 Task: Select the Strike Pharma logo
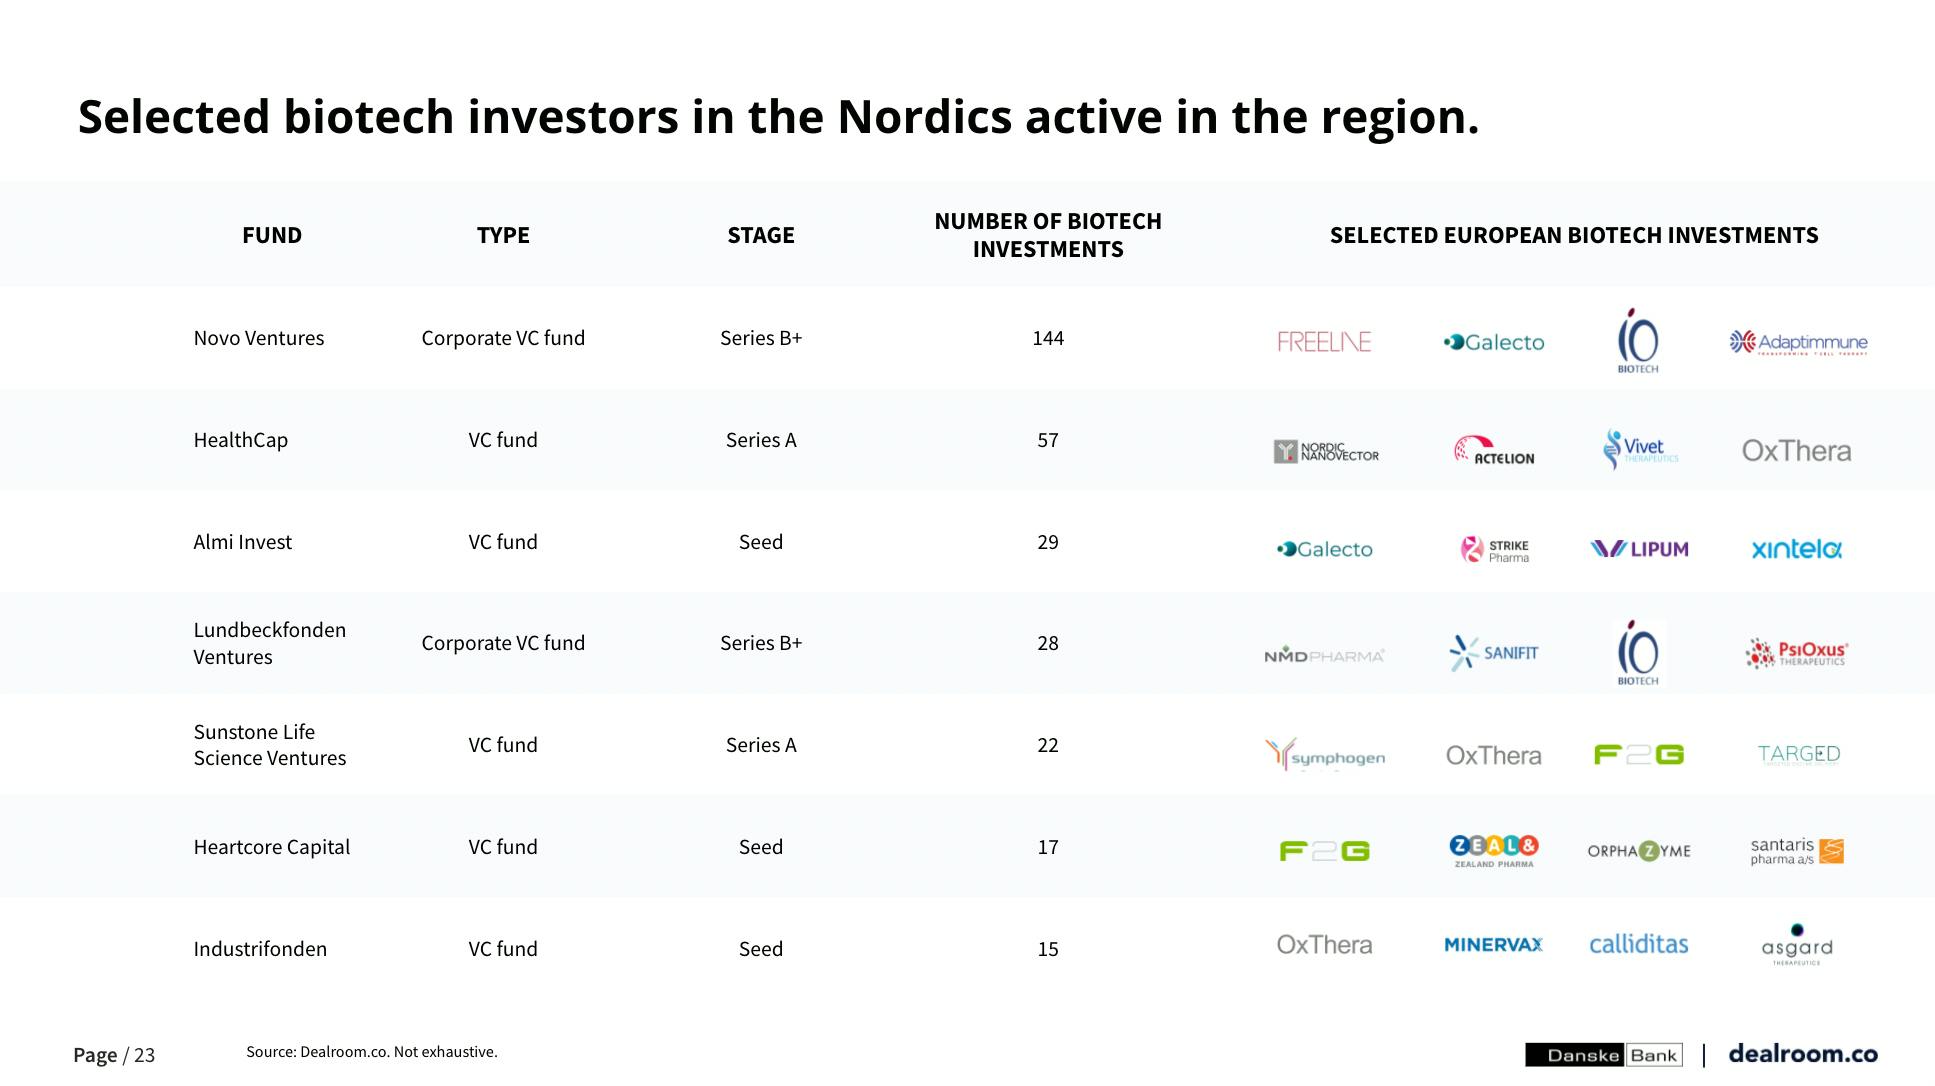coord(1495,550)
